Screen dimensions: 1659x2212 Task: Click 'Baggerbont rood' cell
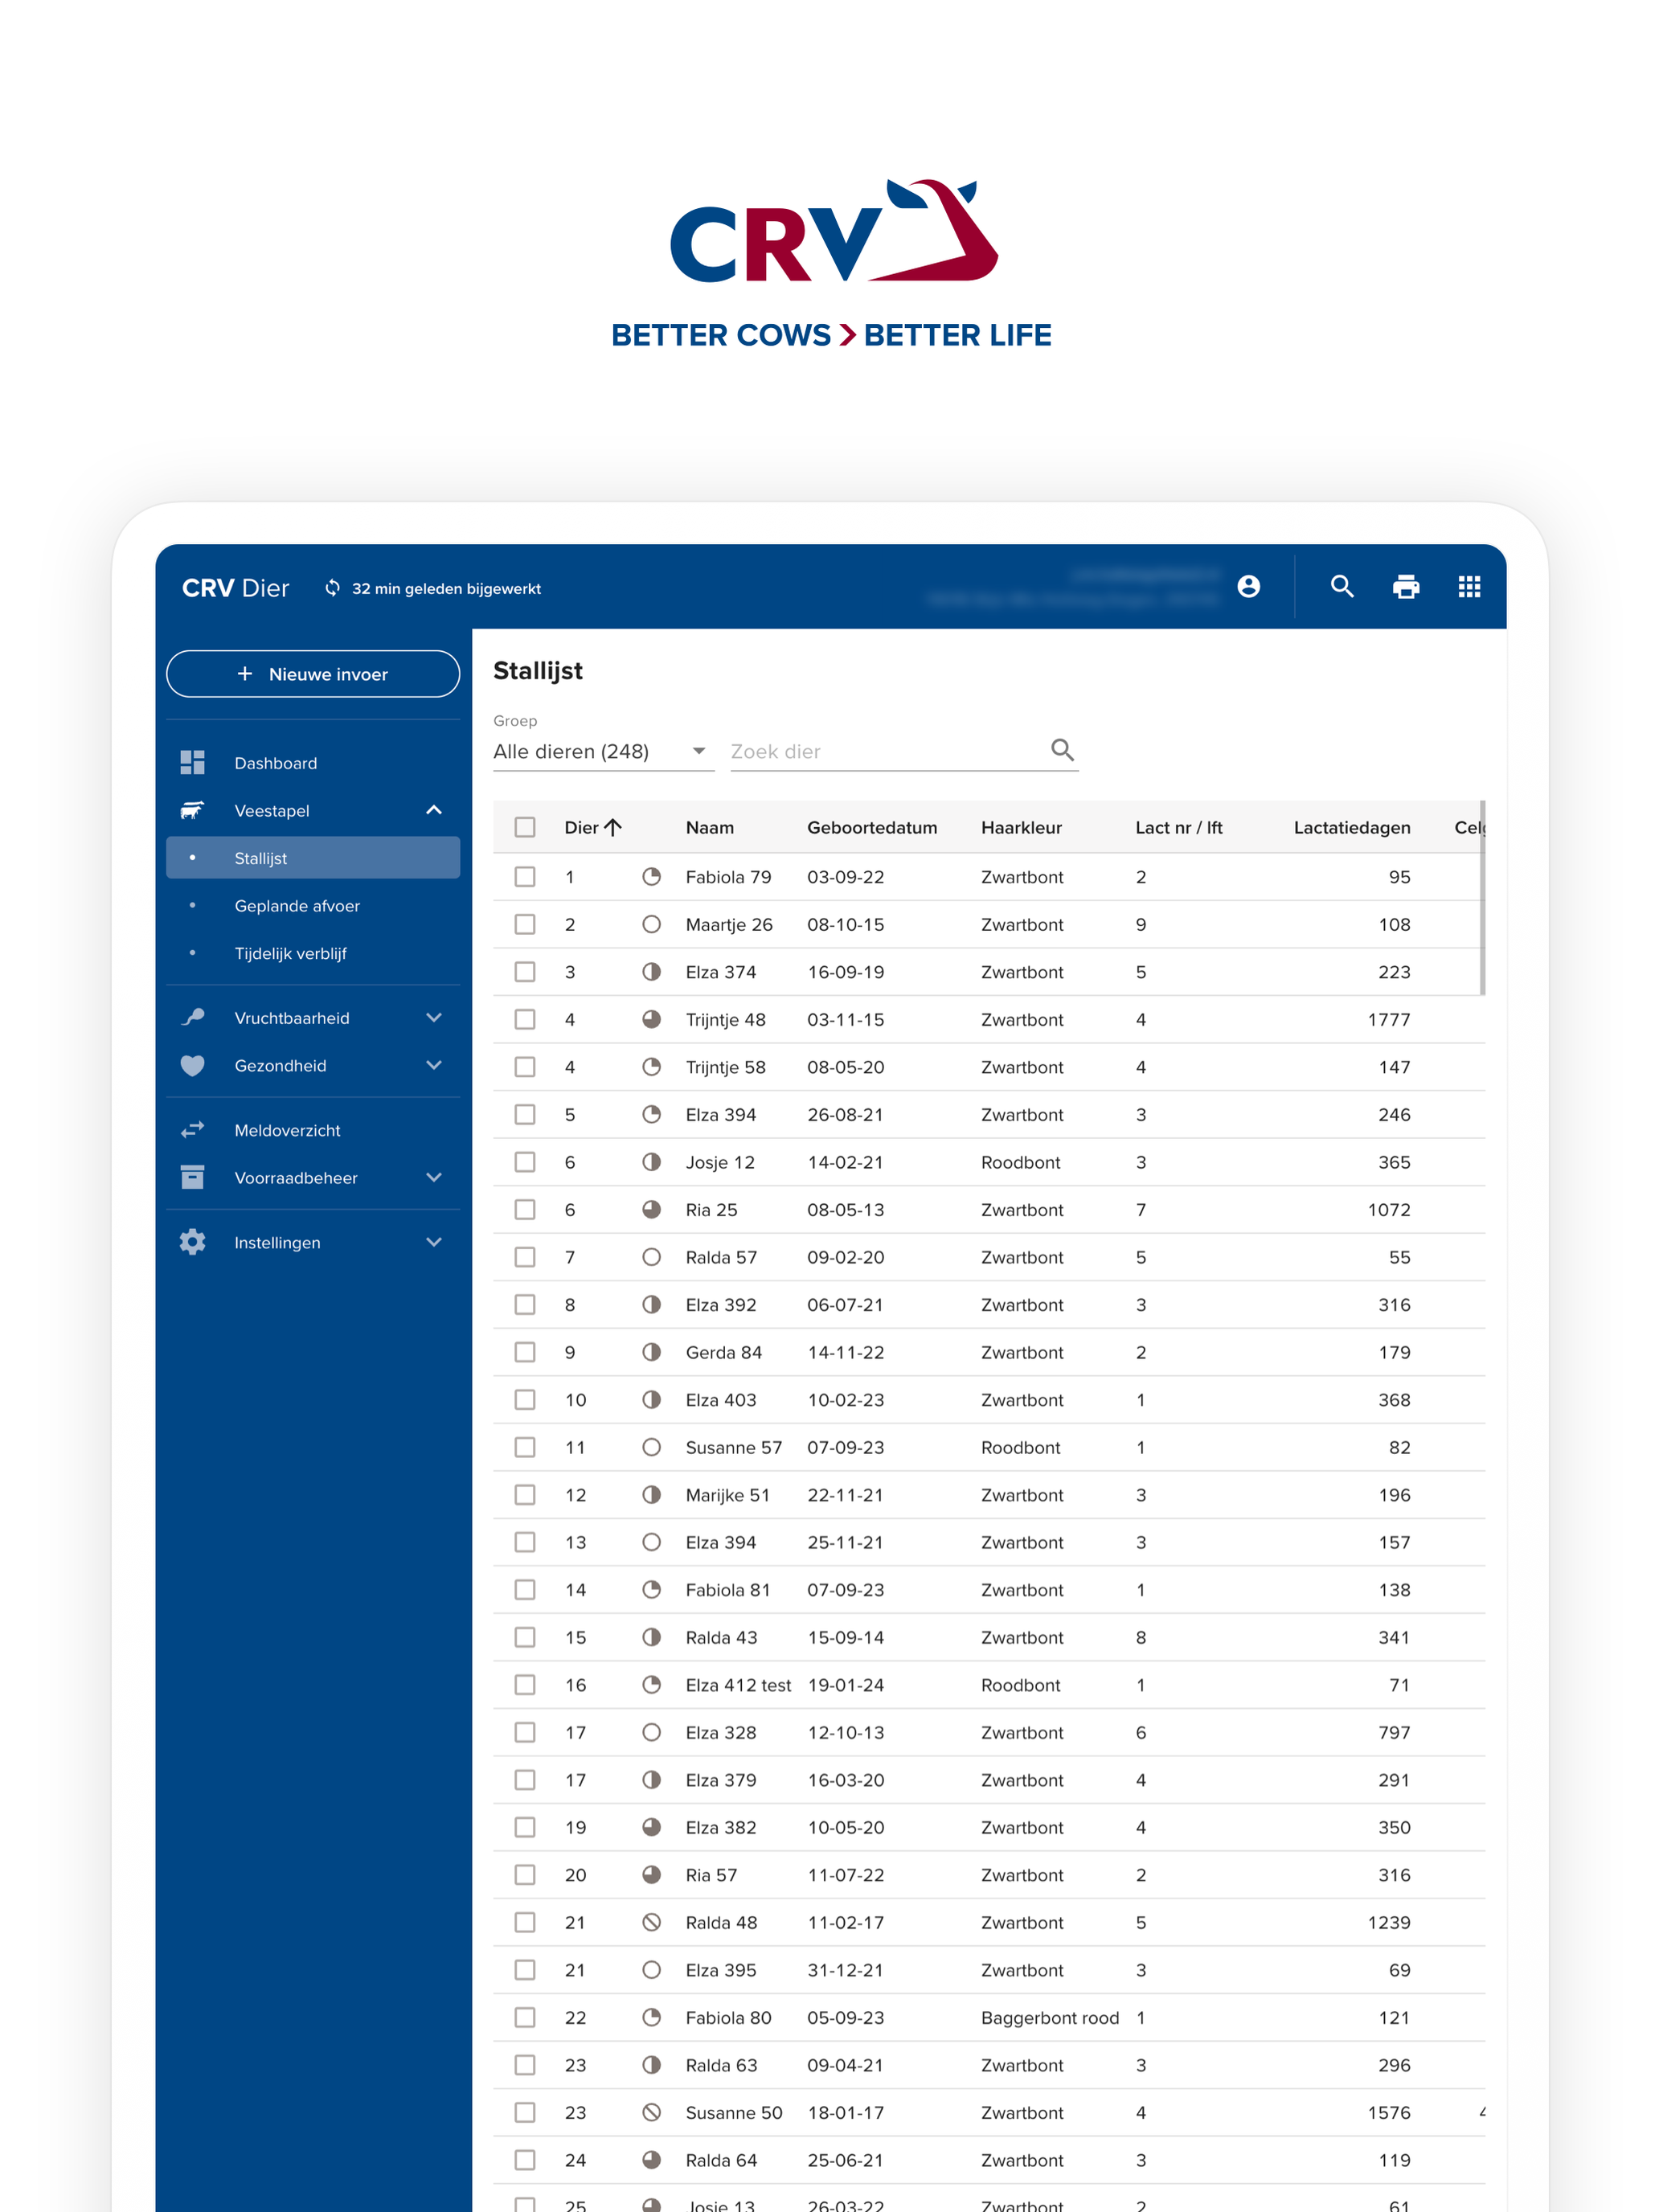pos(1050,2018)
